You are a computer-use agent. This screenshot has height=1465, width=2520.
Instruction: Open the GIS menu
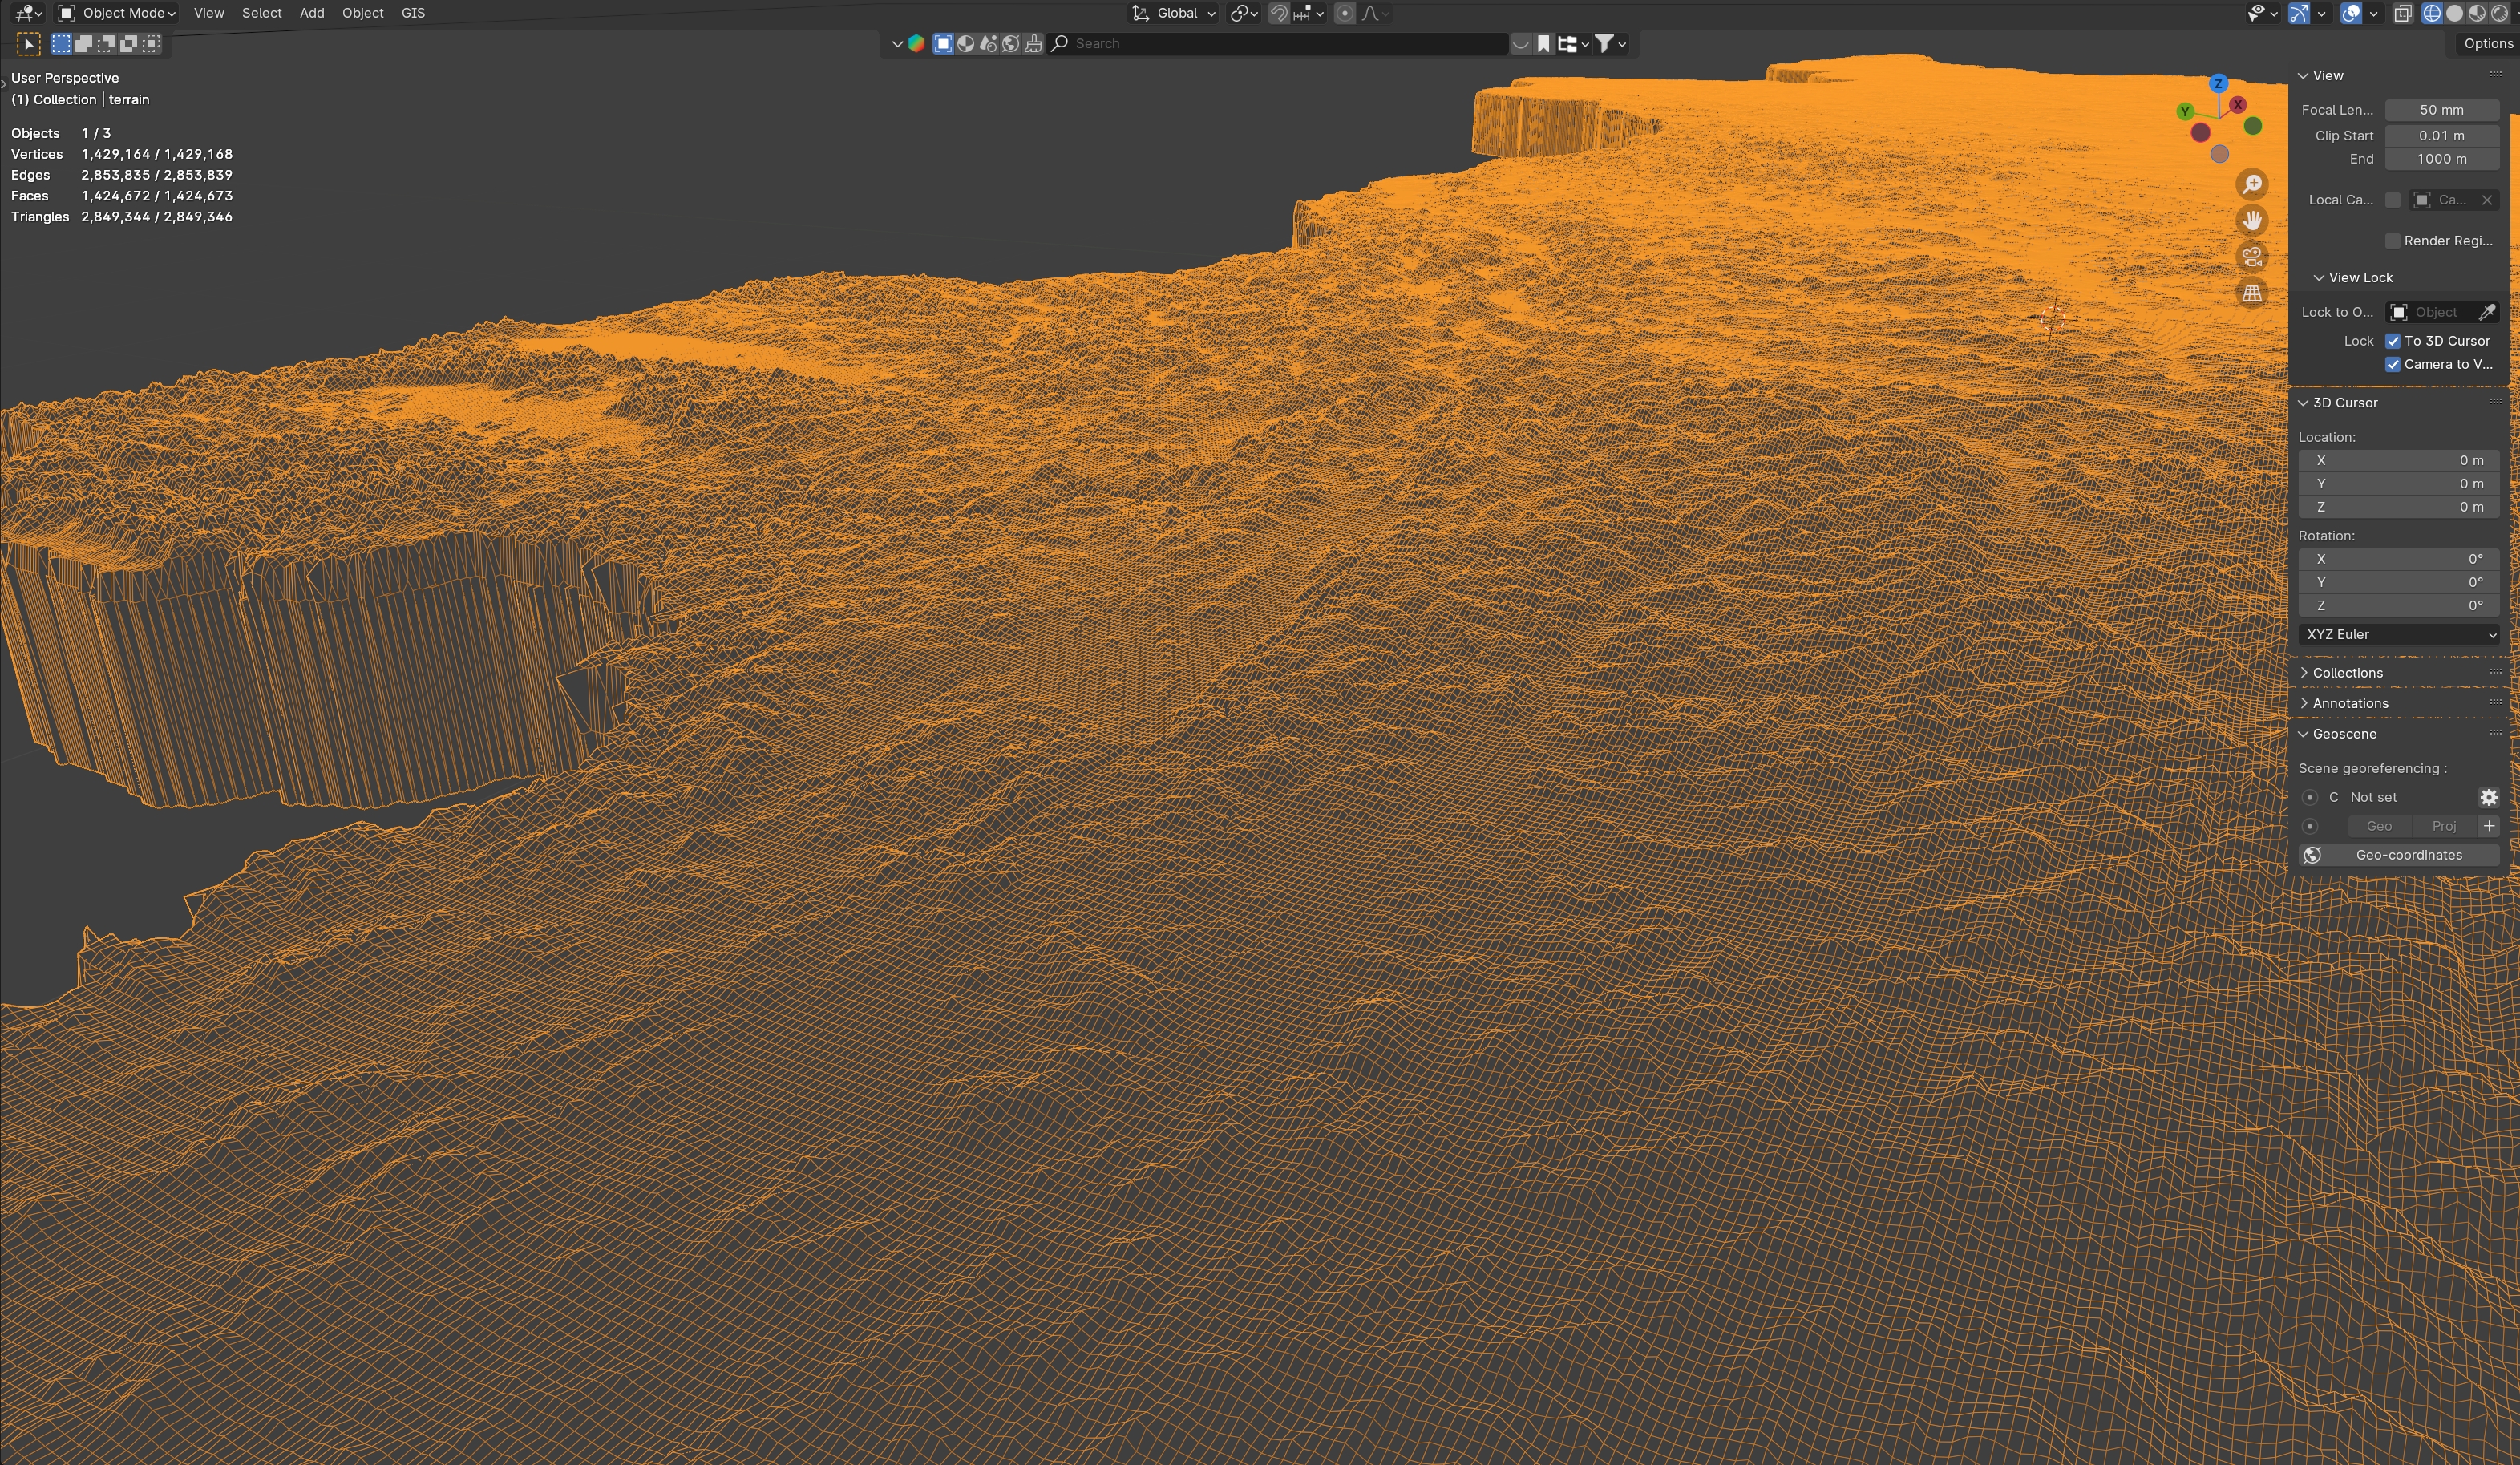(413, 13)
